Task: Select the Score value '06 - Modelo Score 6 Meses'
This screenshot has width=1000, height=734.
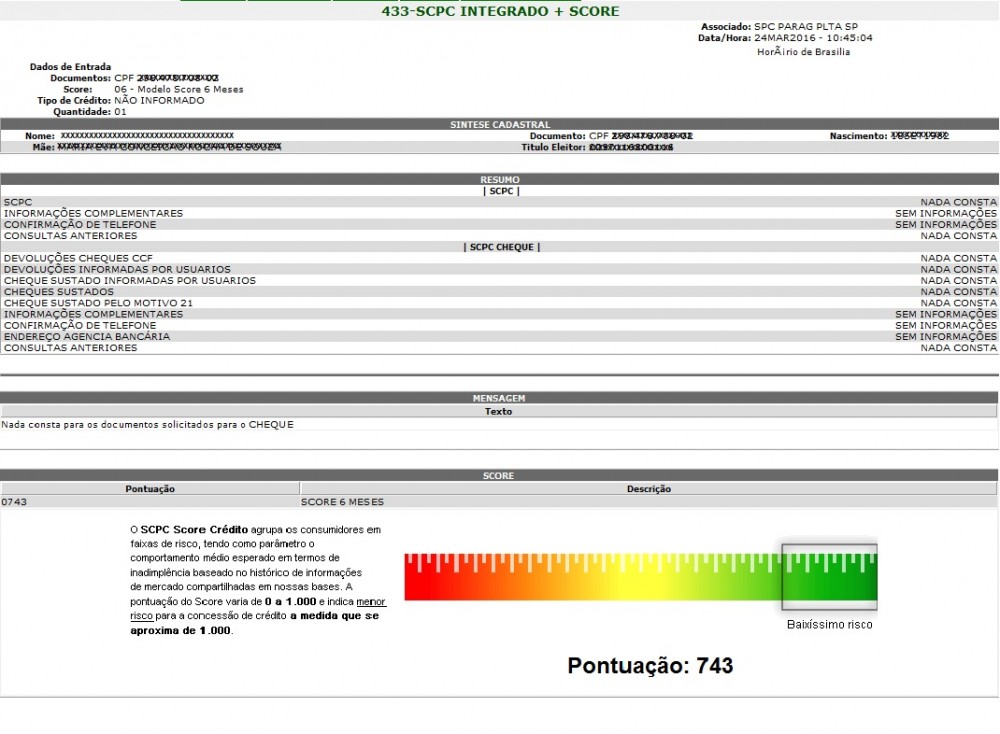Action: pyautogui.click(x=179, y=89)
